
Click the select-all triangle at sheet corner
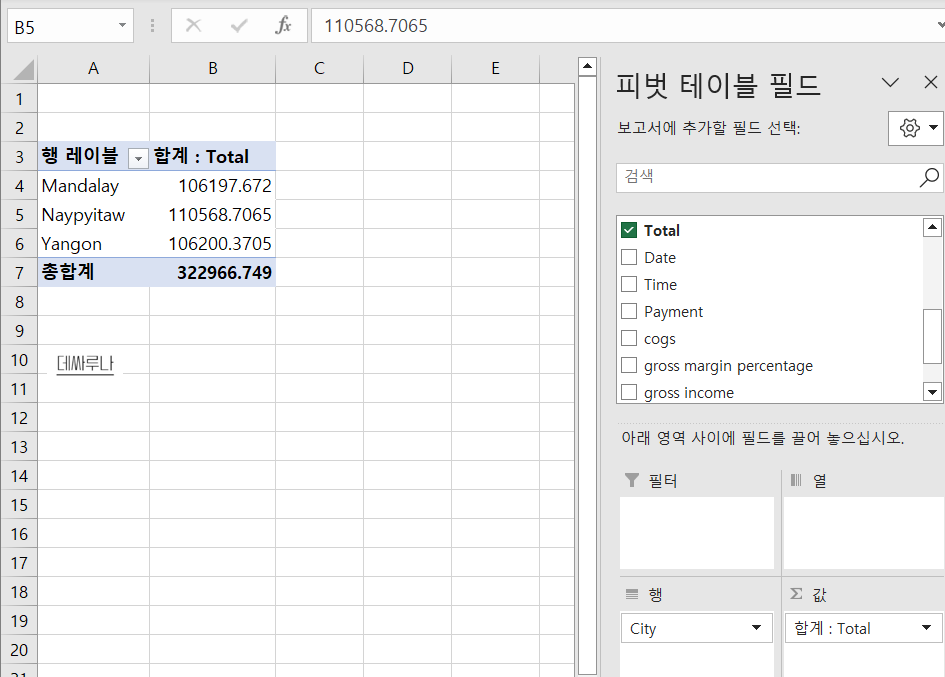(x=24, y=69)
